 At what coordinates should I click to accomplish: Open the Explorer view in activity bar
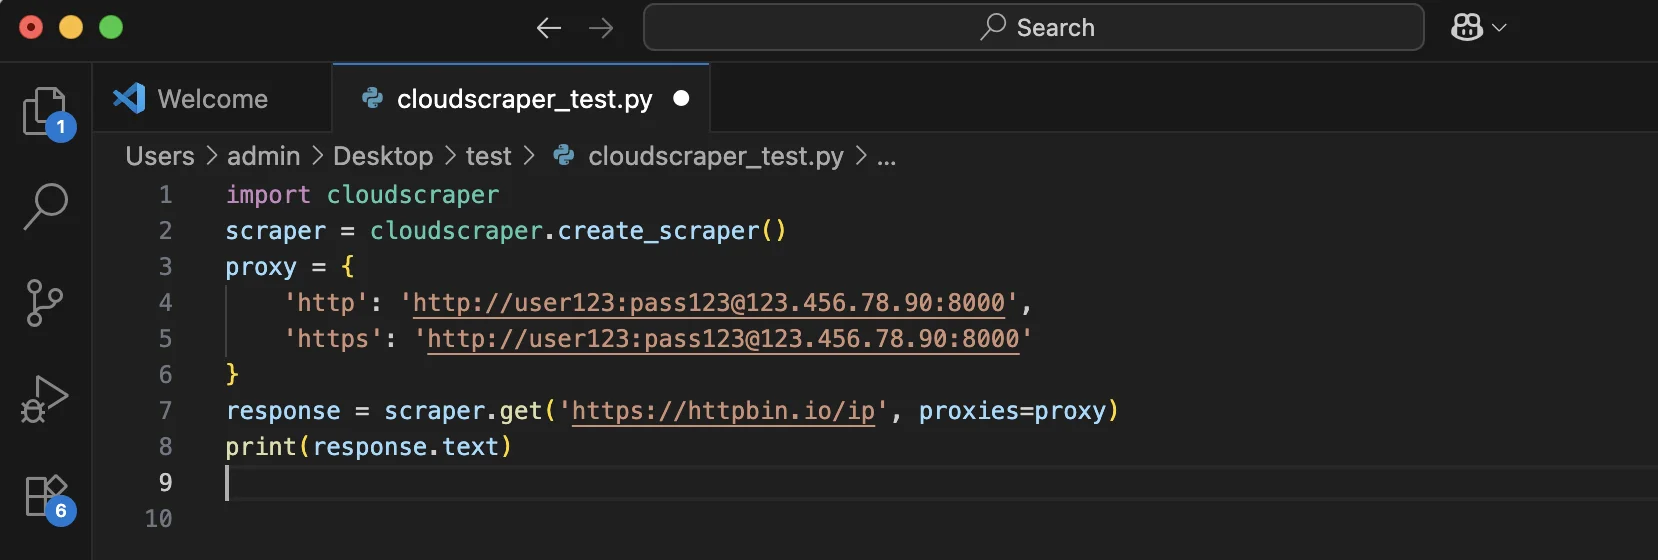point(46,112)
